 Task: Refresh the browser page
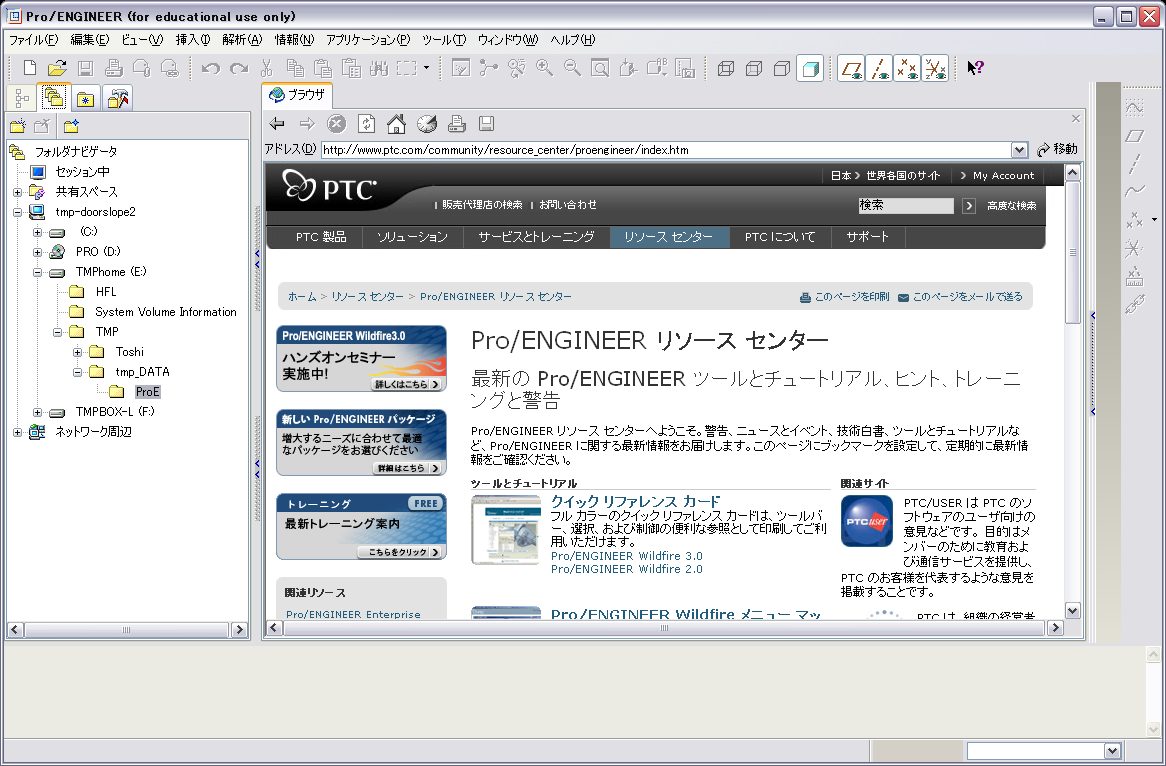pyautogui.click(x=367, y=124)
